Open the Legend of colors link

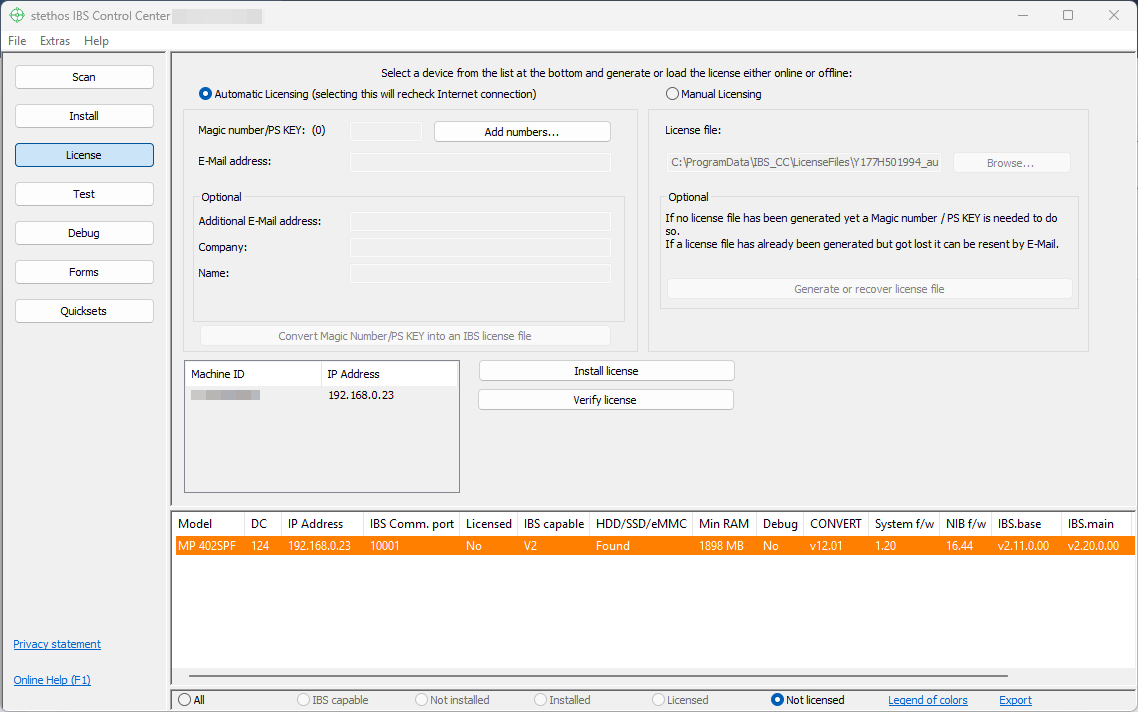pyautogui.click(x=927, y=700)
